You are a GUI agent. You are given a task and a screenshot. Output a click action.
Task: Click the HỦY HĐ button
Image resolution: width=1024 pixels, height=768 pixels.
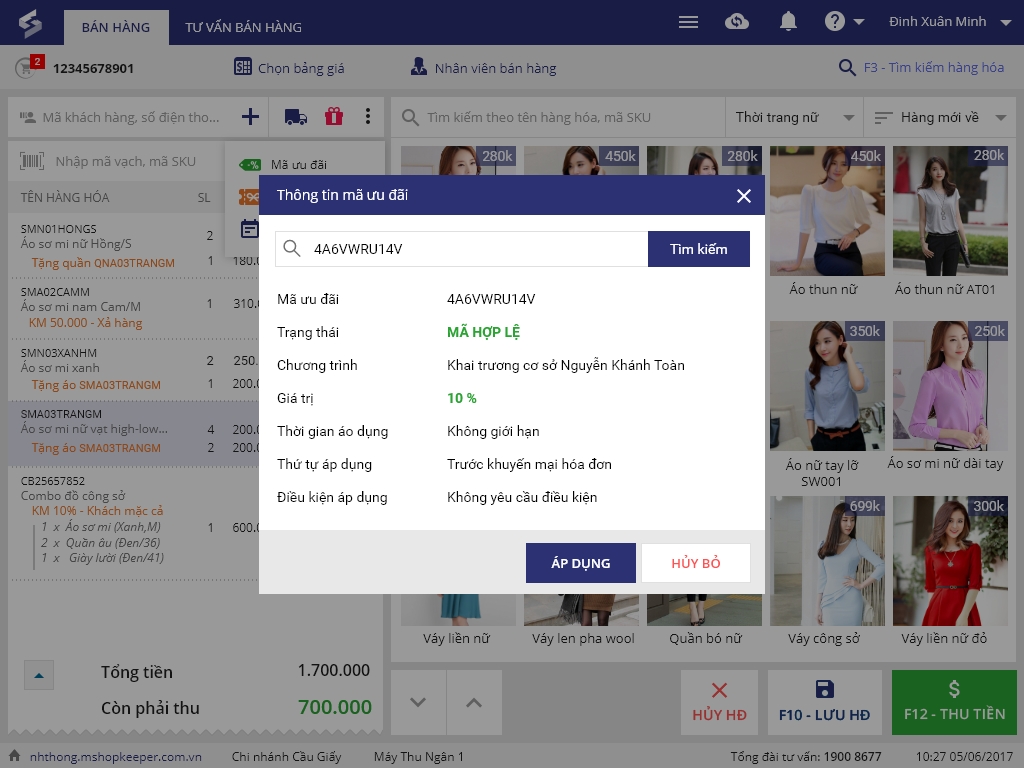(719, 703)
